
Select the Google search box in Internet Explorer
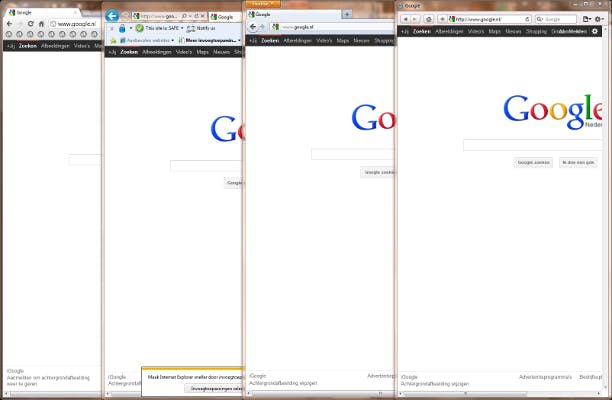click(x=206, y=166)
